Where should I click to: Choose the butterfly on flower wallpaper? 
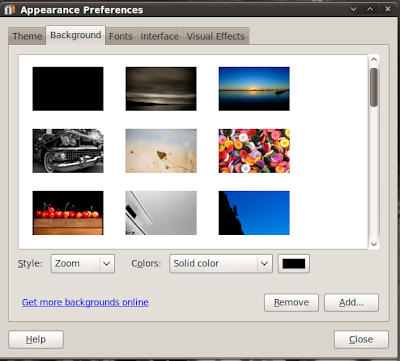pyautogui.click(x=161, y=151)
